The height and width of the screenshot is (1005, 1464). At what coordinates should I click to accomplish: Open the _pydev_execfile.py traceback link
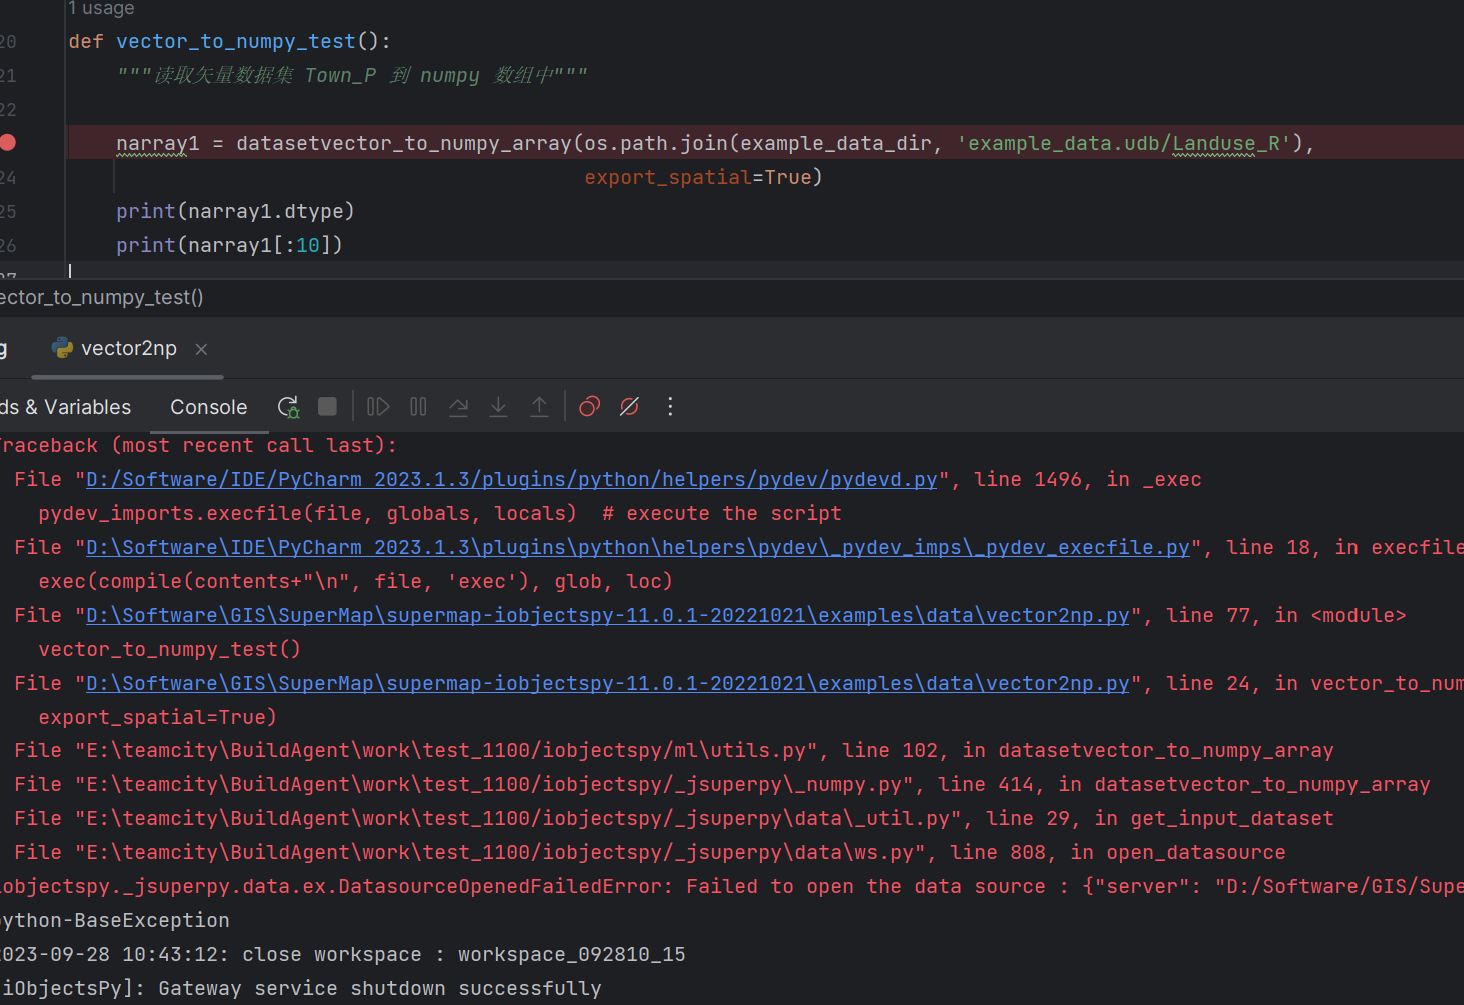pyautogui.click(x=638, y=548)
